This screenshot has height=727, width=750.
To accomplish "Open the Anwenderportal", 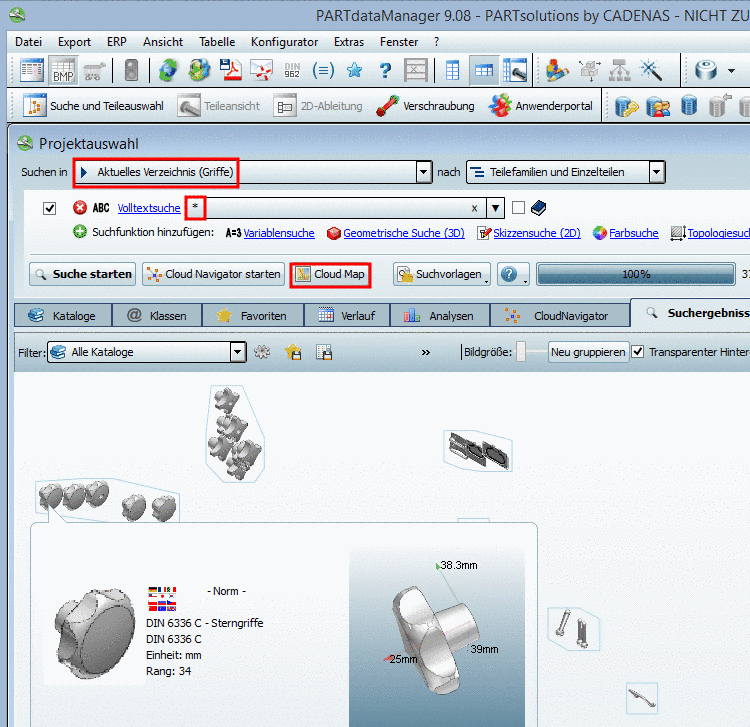I will [x=540, y=106].
